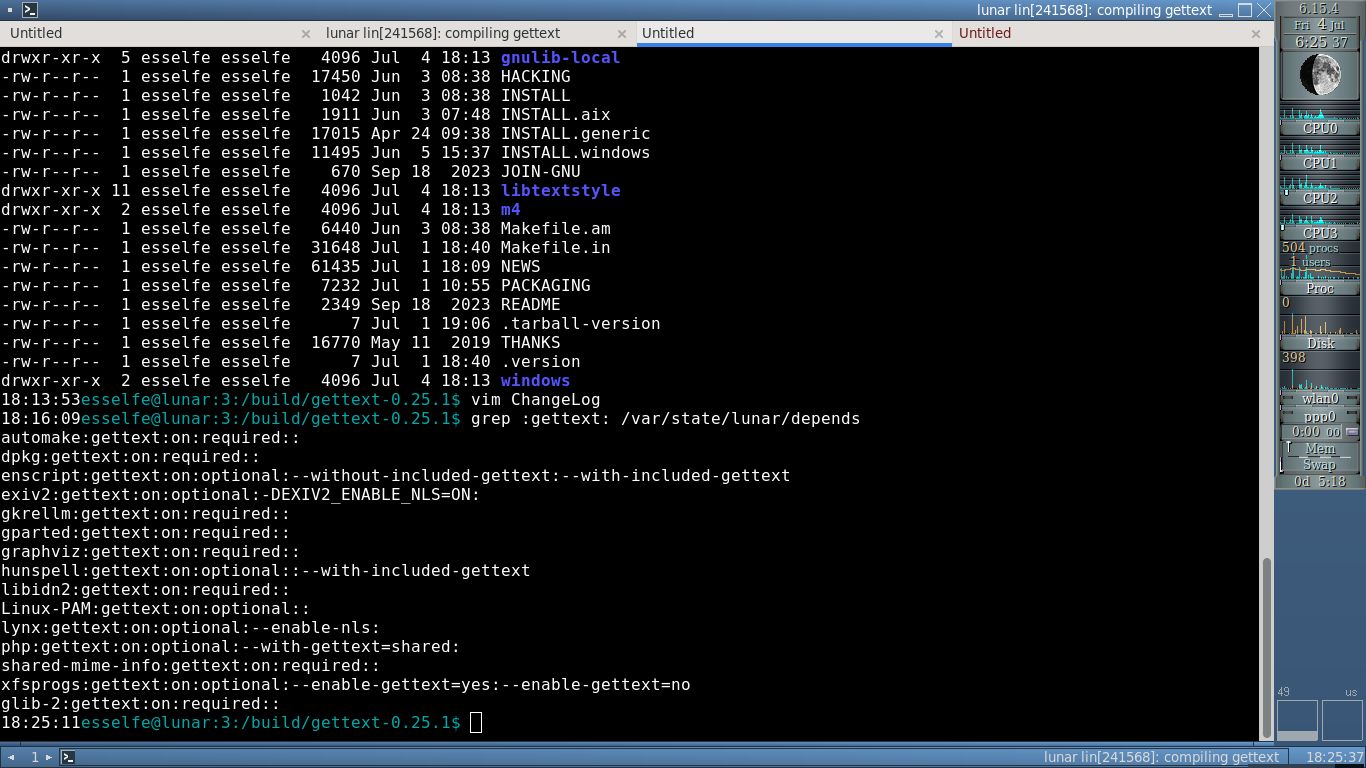The height and width of the screenshot is (768, 1366).
Task: Click the gnulib-local directory name
Action: click(560, 58)
